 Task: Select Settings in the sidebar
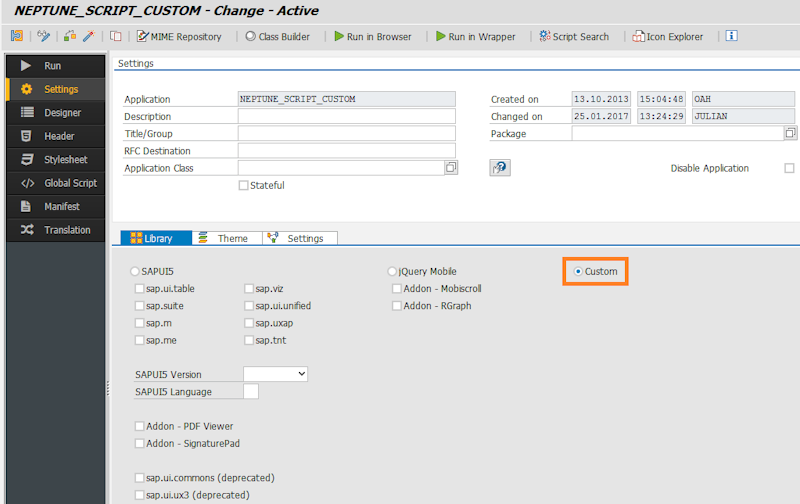(x=56, y=89)
